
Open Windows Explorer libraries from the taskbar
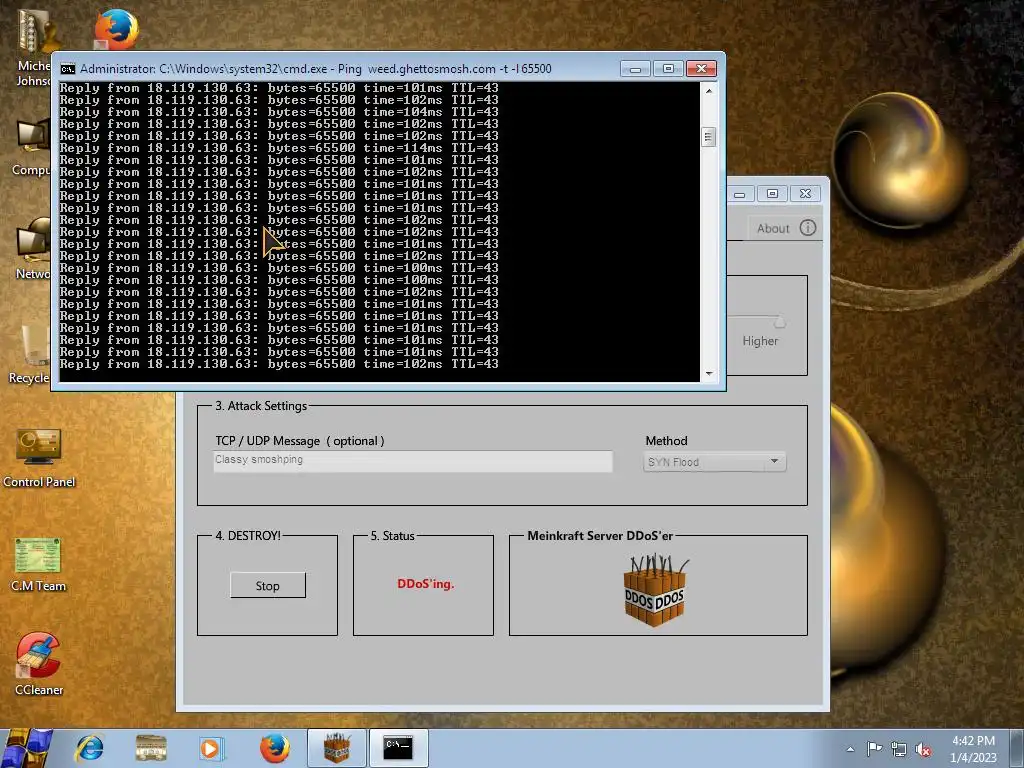(151, 748)
